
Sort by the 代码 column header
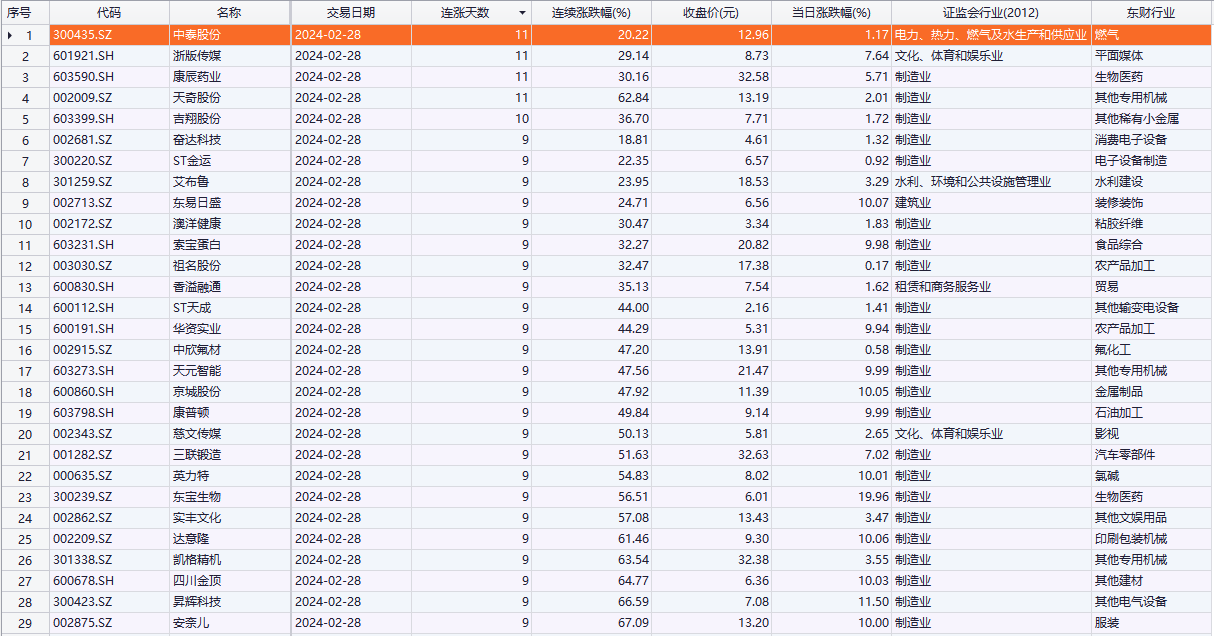109,13
